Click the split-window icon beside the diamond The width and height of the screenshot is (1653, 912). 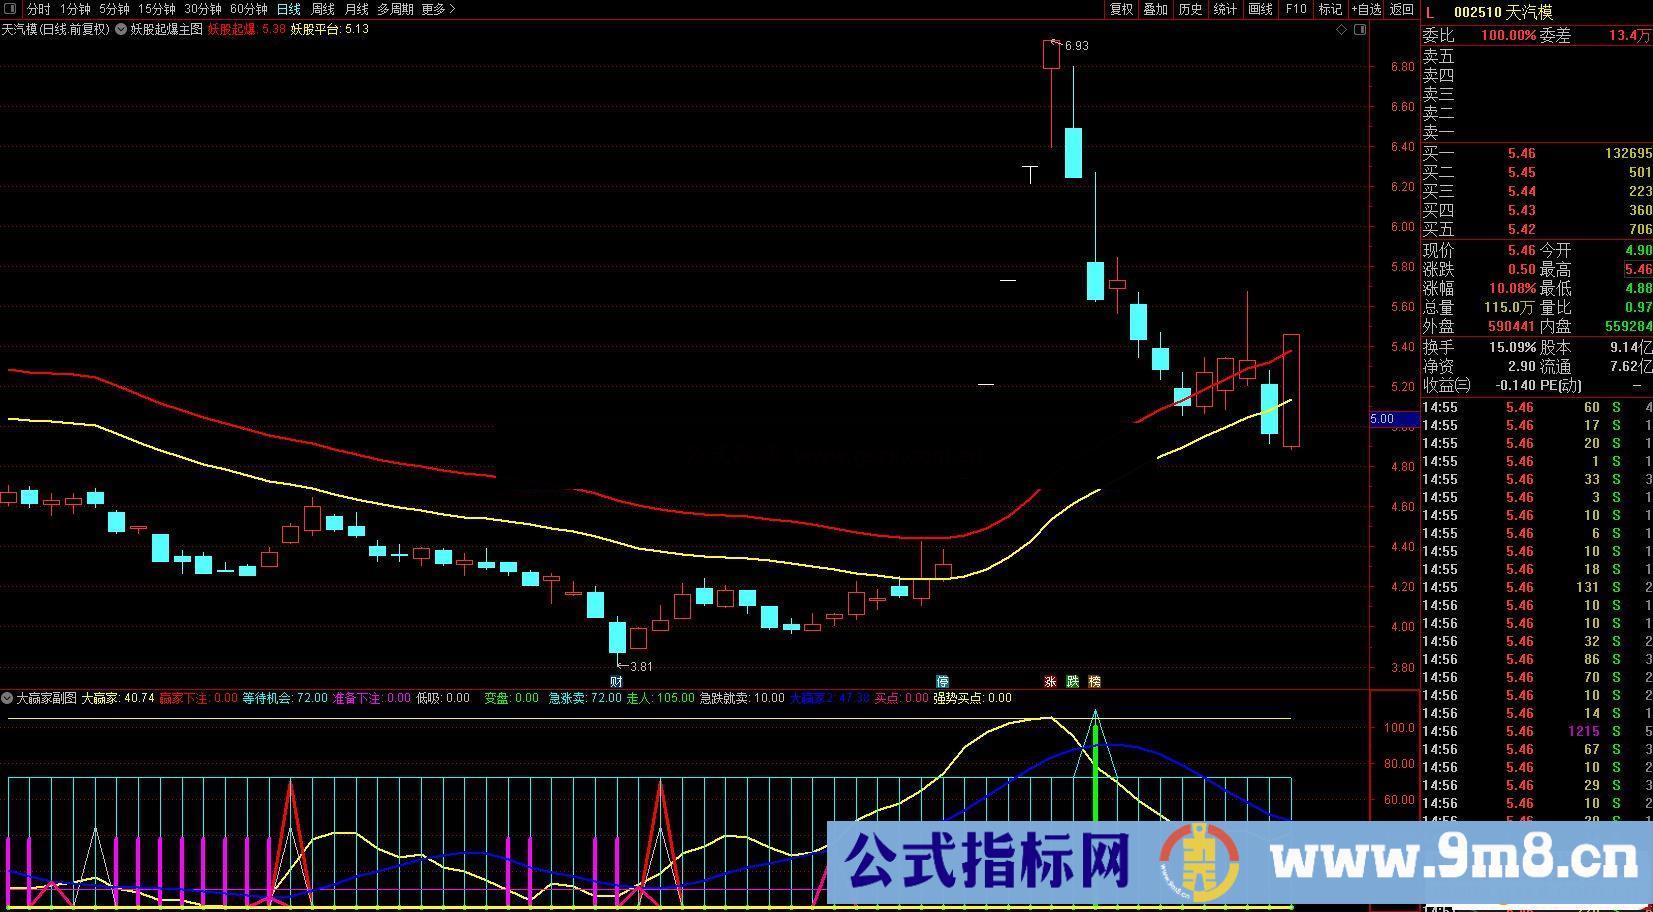point(1360,29)
